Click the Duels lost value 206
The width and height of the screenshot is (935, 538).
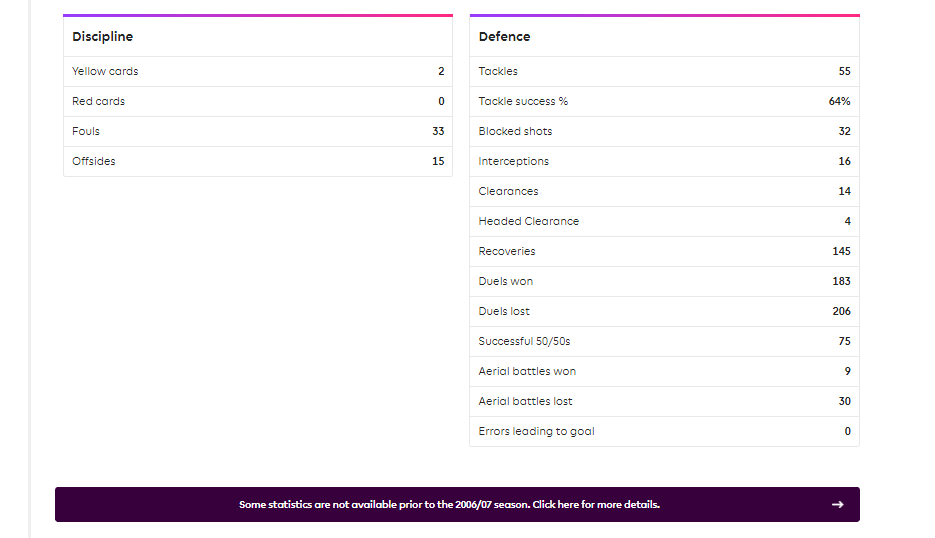point(841,311)
